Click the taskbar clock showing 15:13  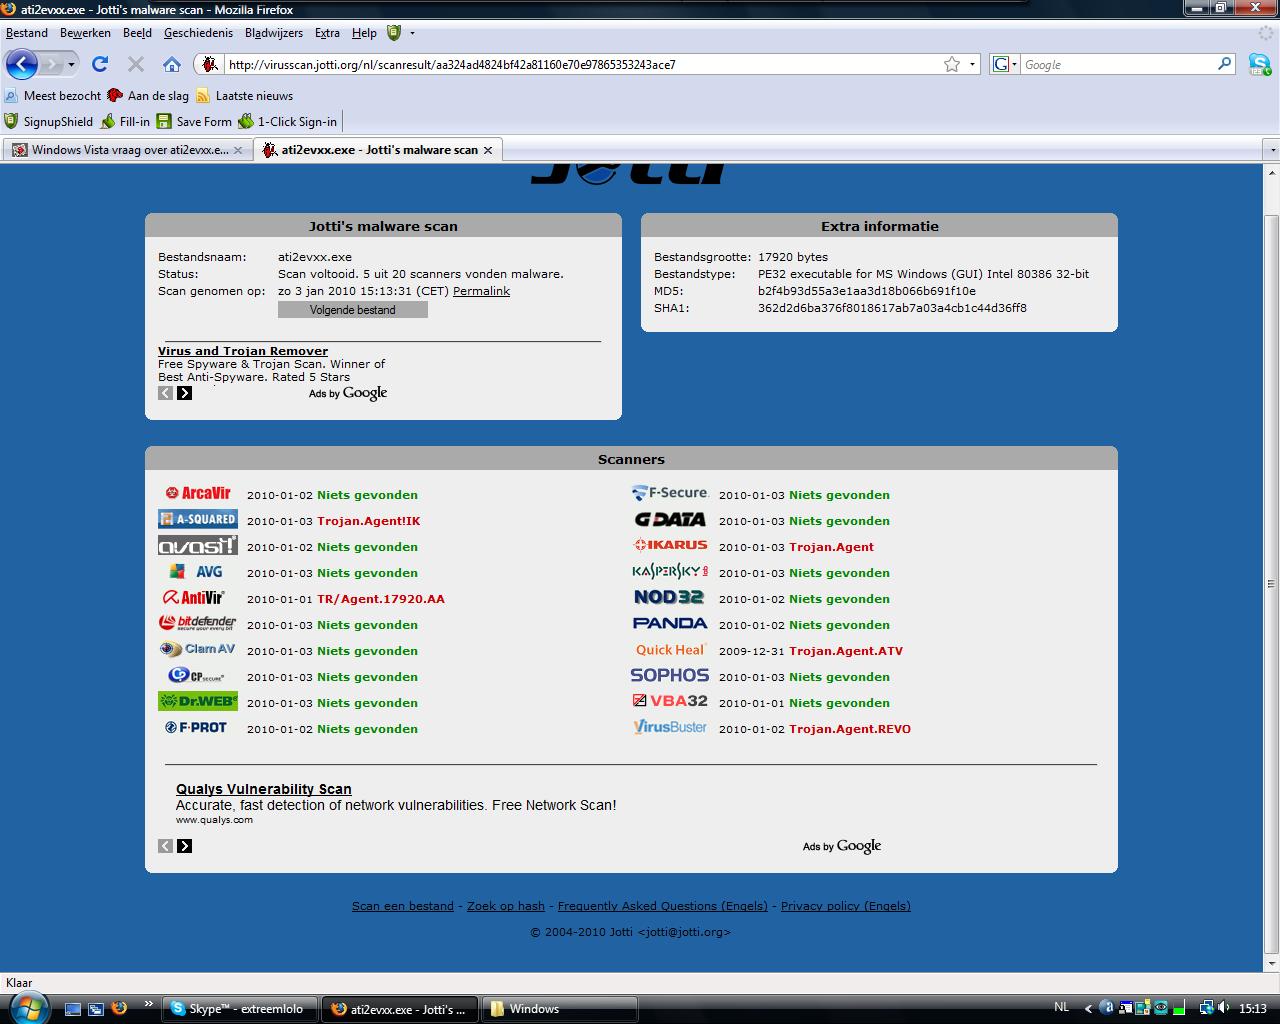pyautogui.click(x=1252, y=1008)
